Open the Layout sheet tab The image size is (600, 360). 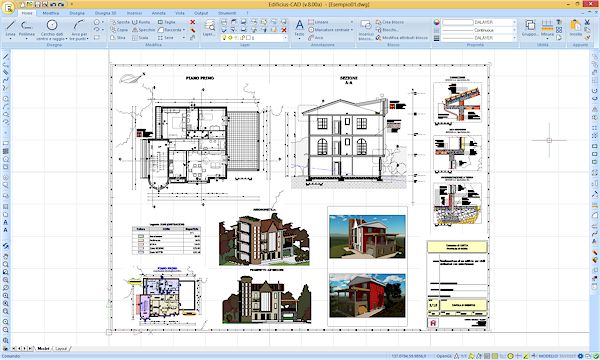coord(61,349)
